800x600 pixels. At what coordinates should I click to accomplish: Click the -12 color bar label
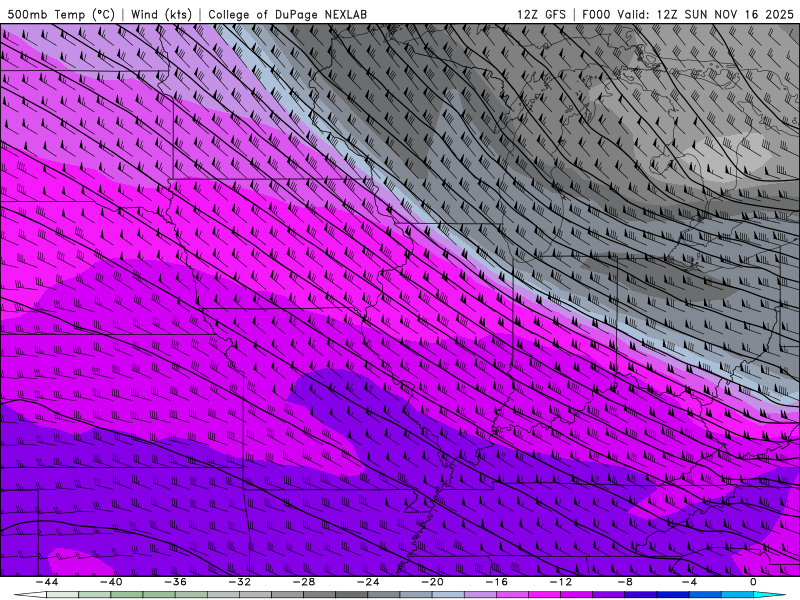(x=561, y=582)
